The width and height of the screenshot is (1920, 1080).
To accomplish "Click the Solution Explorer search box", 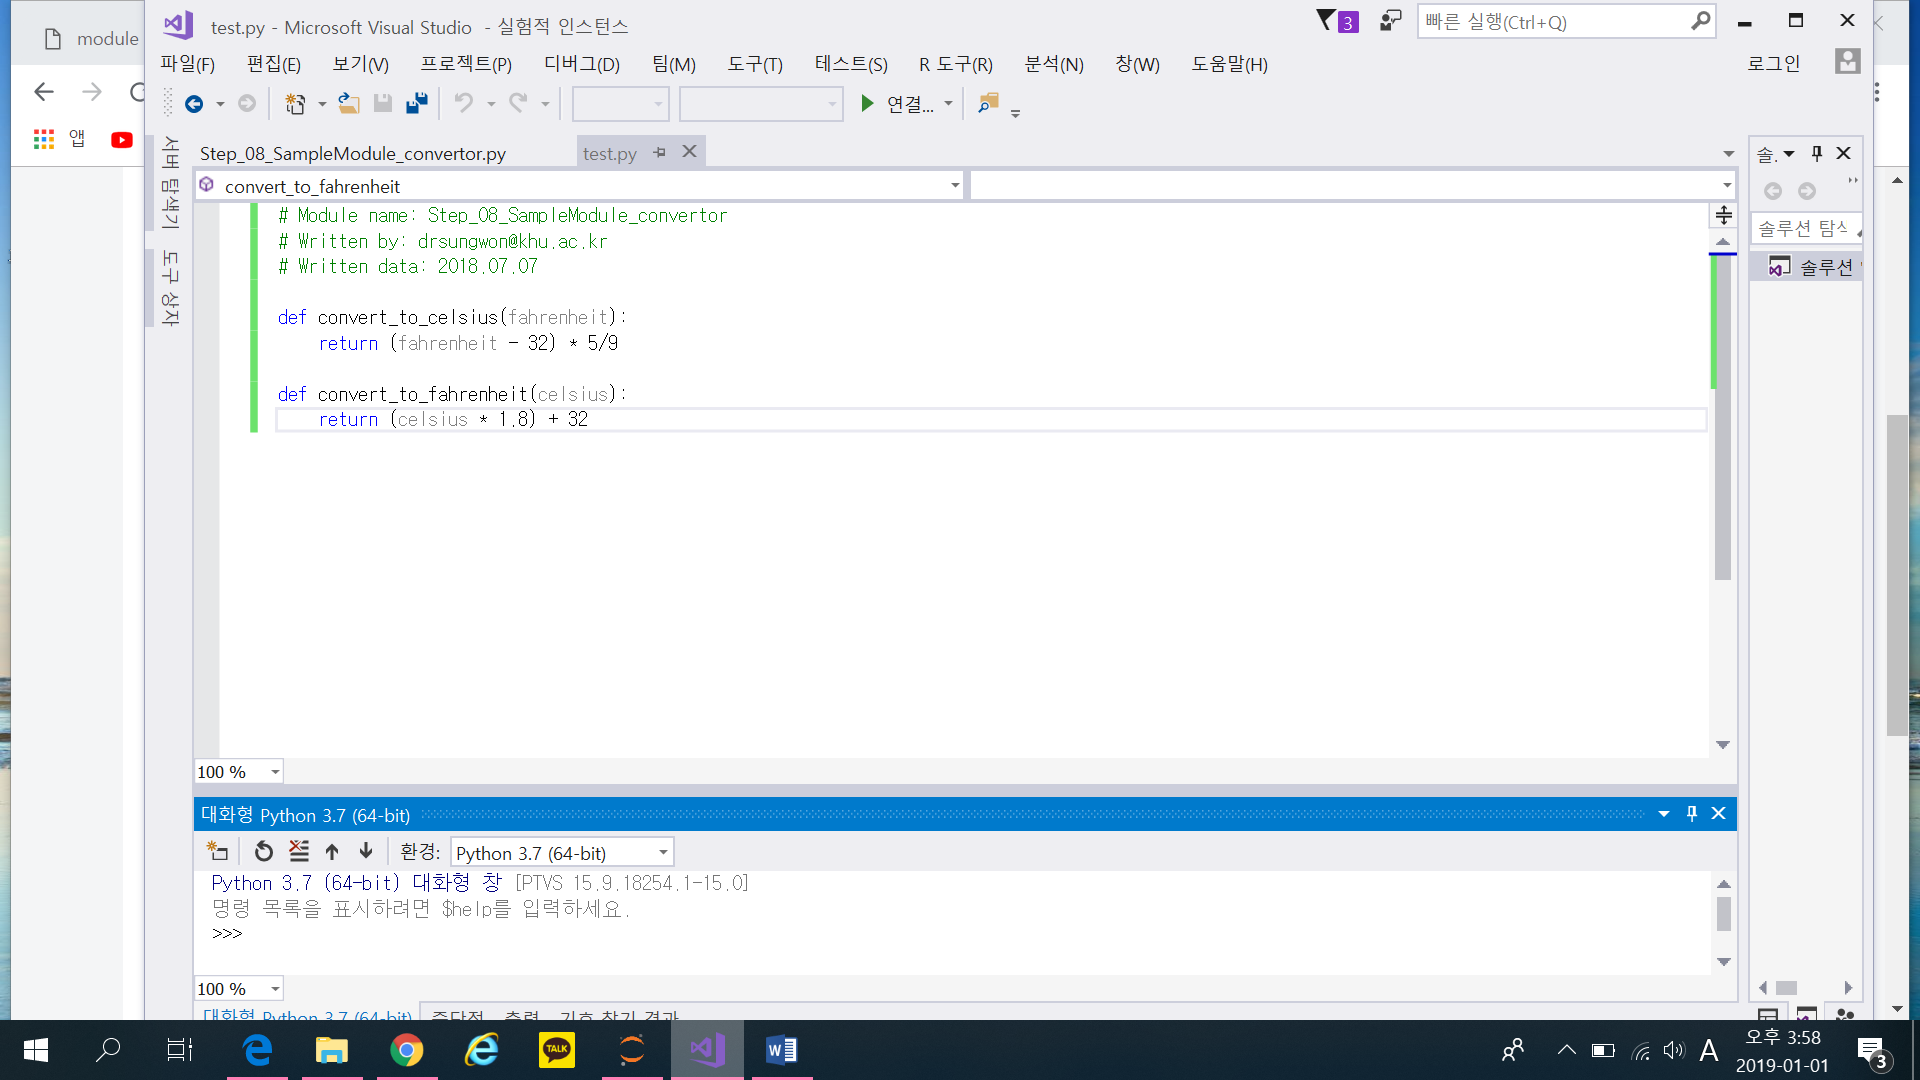I will pyautogui.click(x=1805, y=228).
